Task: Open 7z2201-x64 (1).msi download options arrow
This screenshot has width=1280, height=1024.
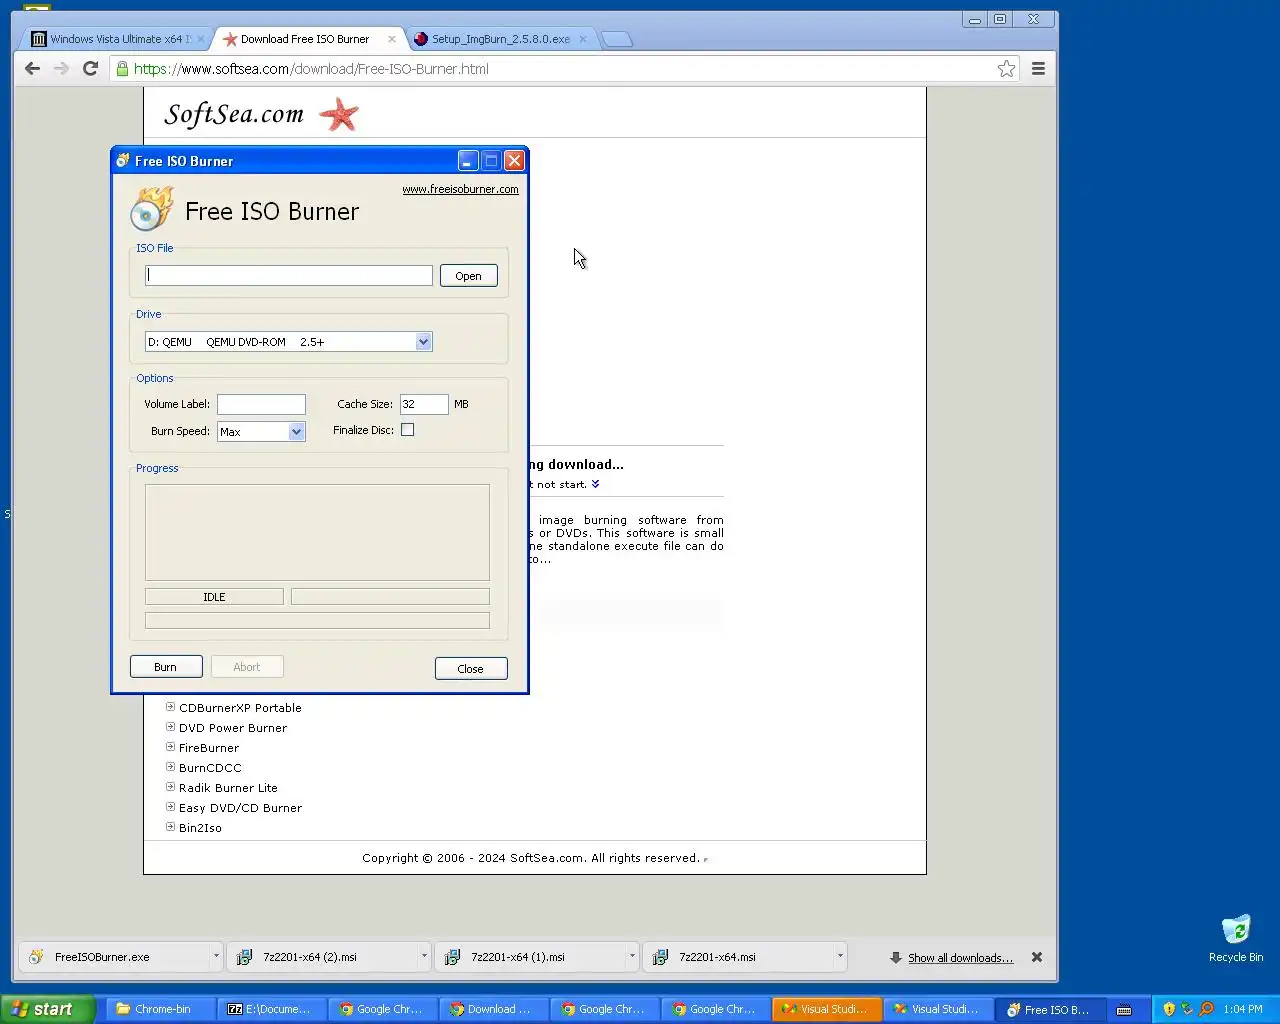Action: click(x=632, y=956)
